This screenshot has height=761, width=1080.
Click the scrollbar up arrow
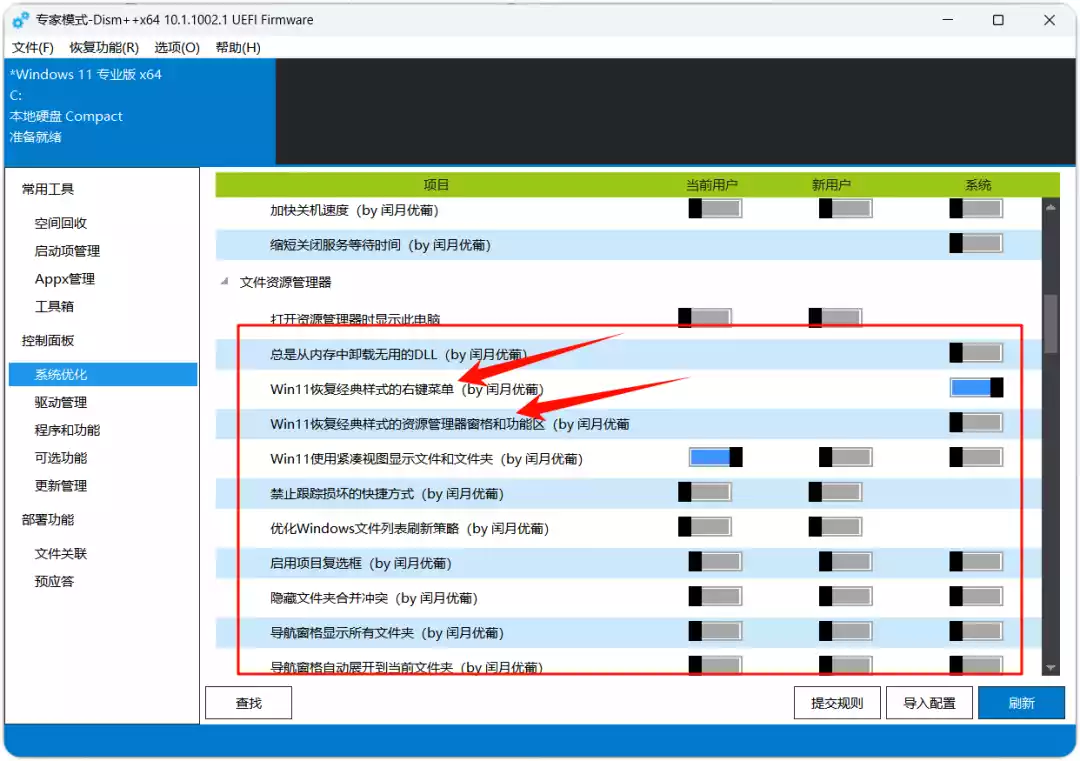(1050, 207)
